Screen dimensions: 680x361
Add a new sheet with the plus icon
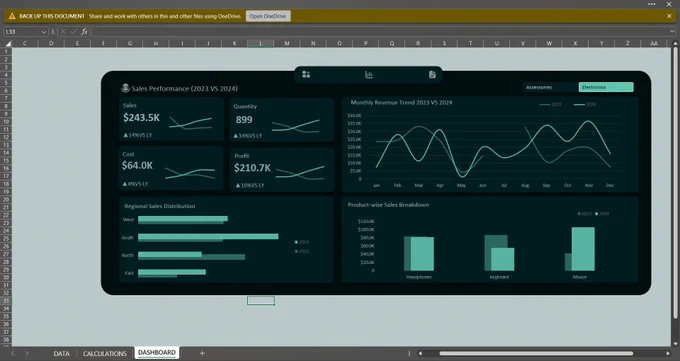(202, 353)
